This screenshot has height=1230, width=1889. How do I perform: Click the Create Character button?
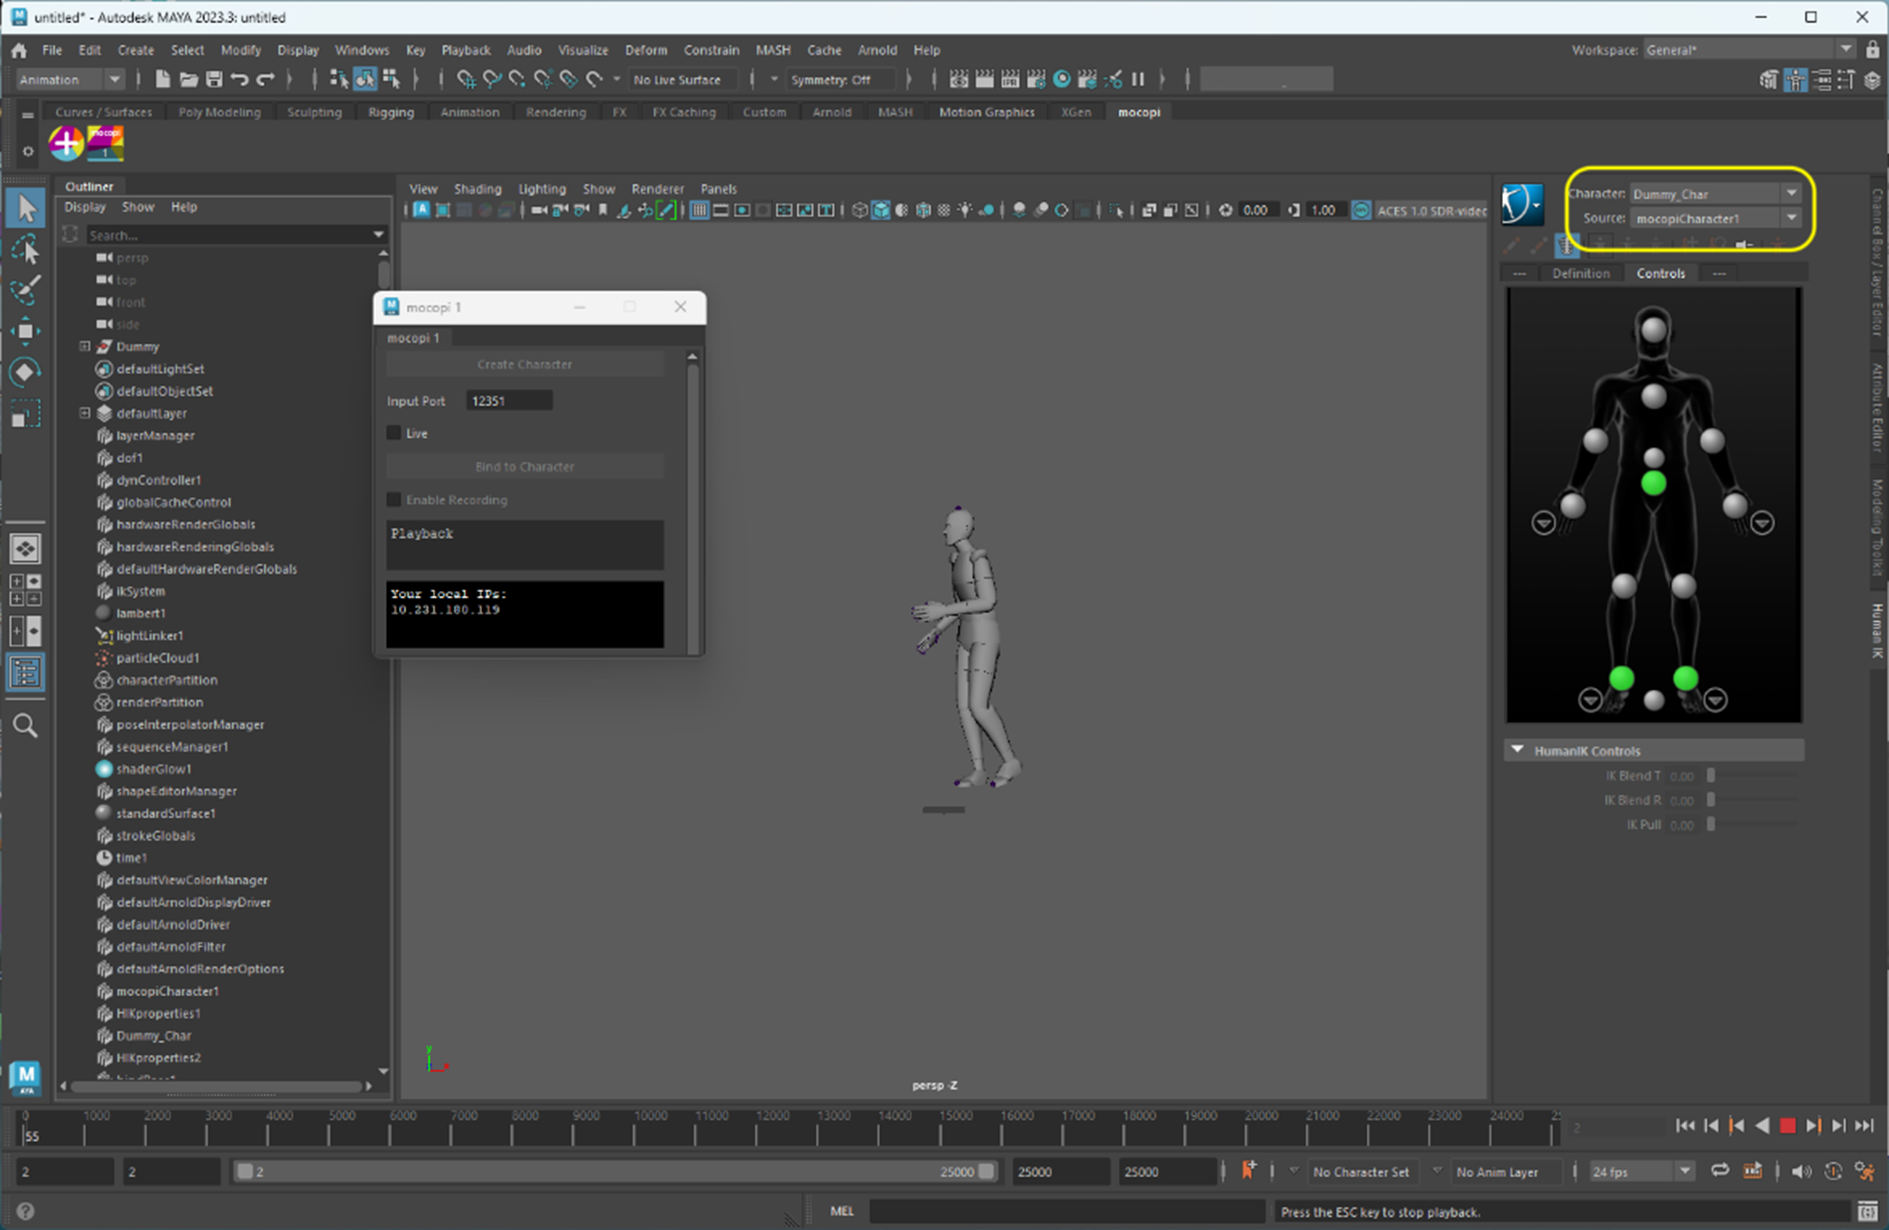click(x=524, y=364)
